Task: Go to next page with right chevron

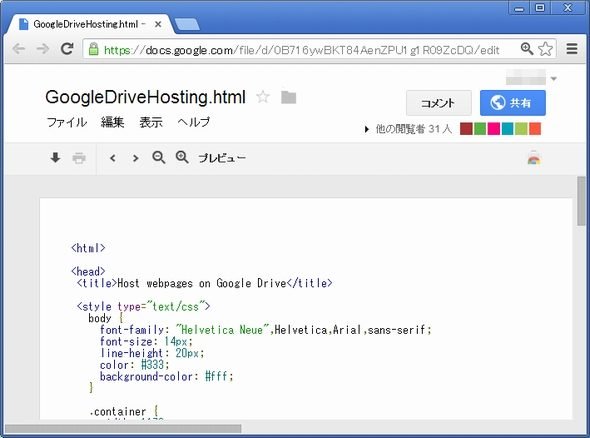Action: [x=135, y=158]
